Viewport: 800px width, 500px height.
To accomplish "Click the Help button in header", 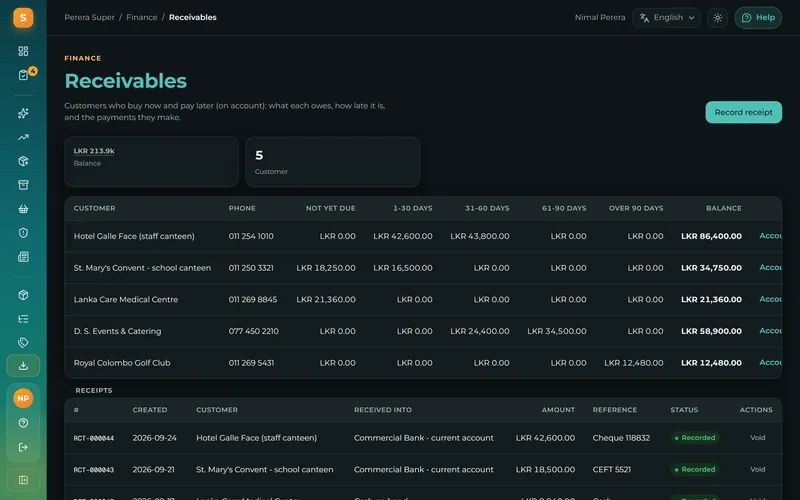I will pos(758,18).
